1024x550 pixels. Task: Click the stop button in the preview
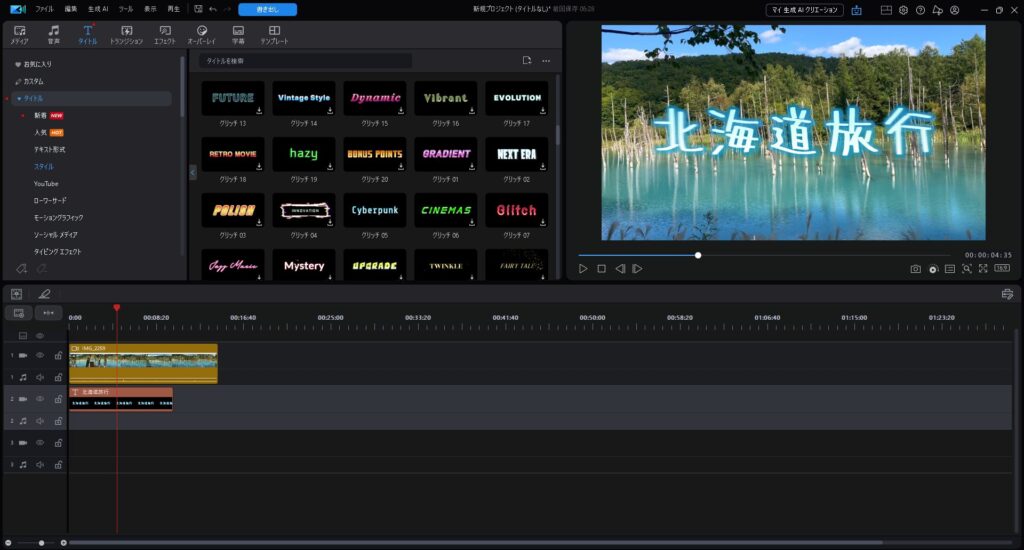click(601, 269)
